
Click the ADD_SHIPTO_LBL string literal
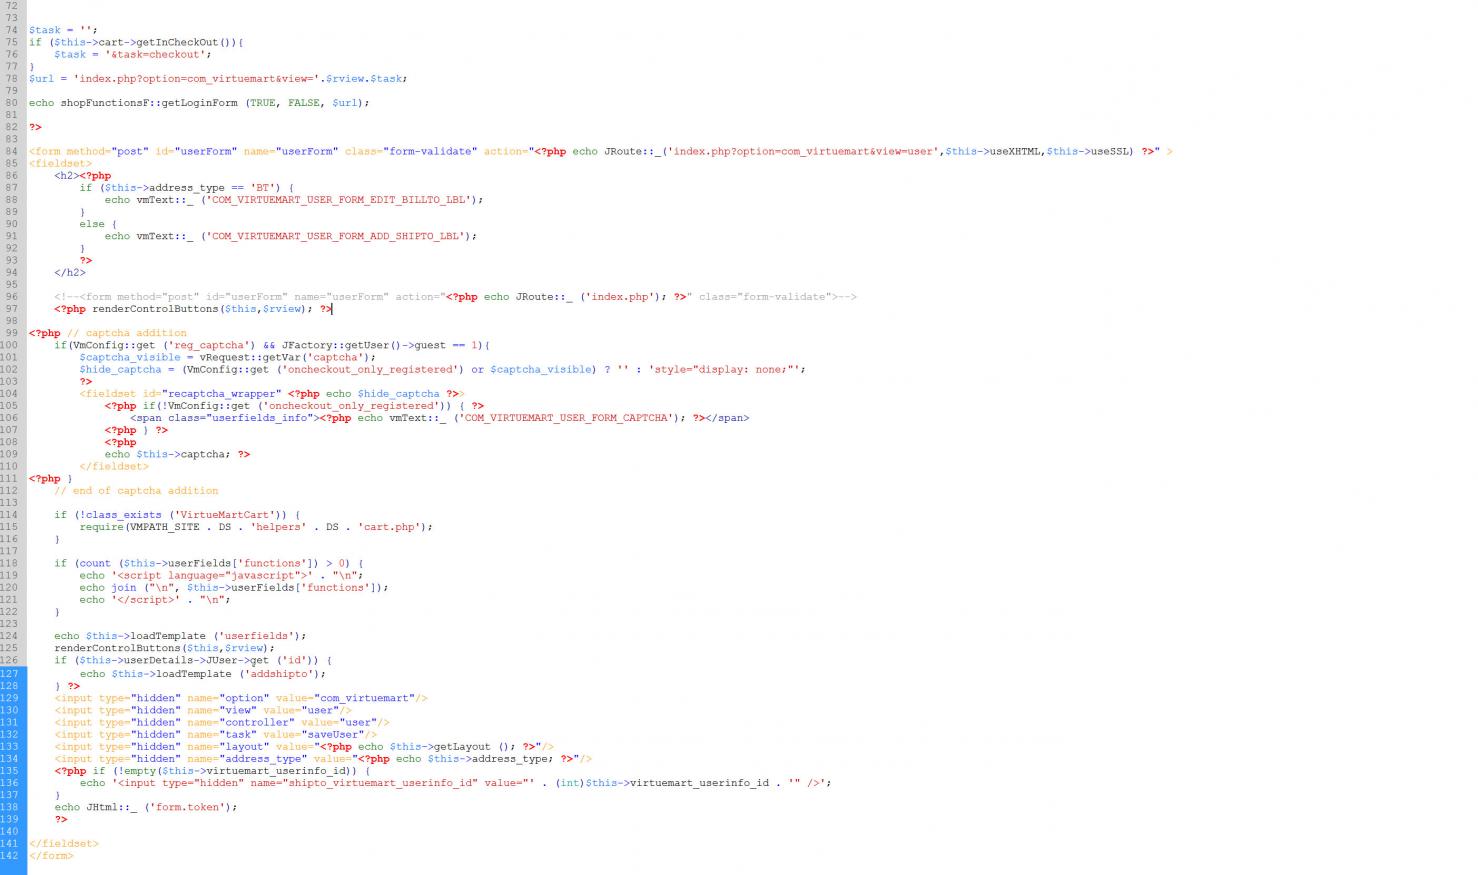click(x=335, y=236)
